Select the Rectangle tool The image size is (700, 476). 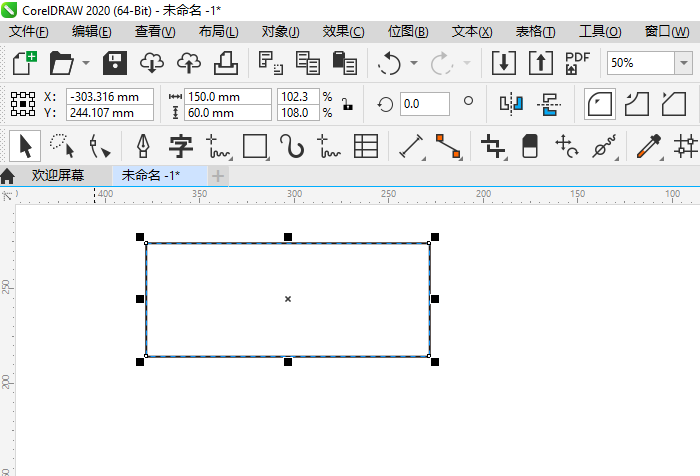pos(255,146)
